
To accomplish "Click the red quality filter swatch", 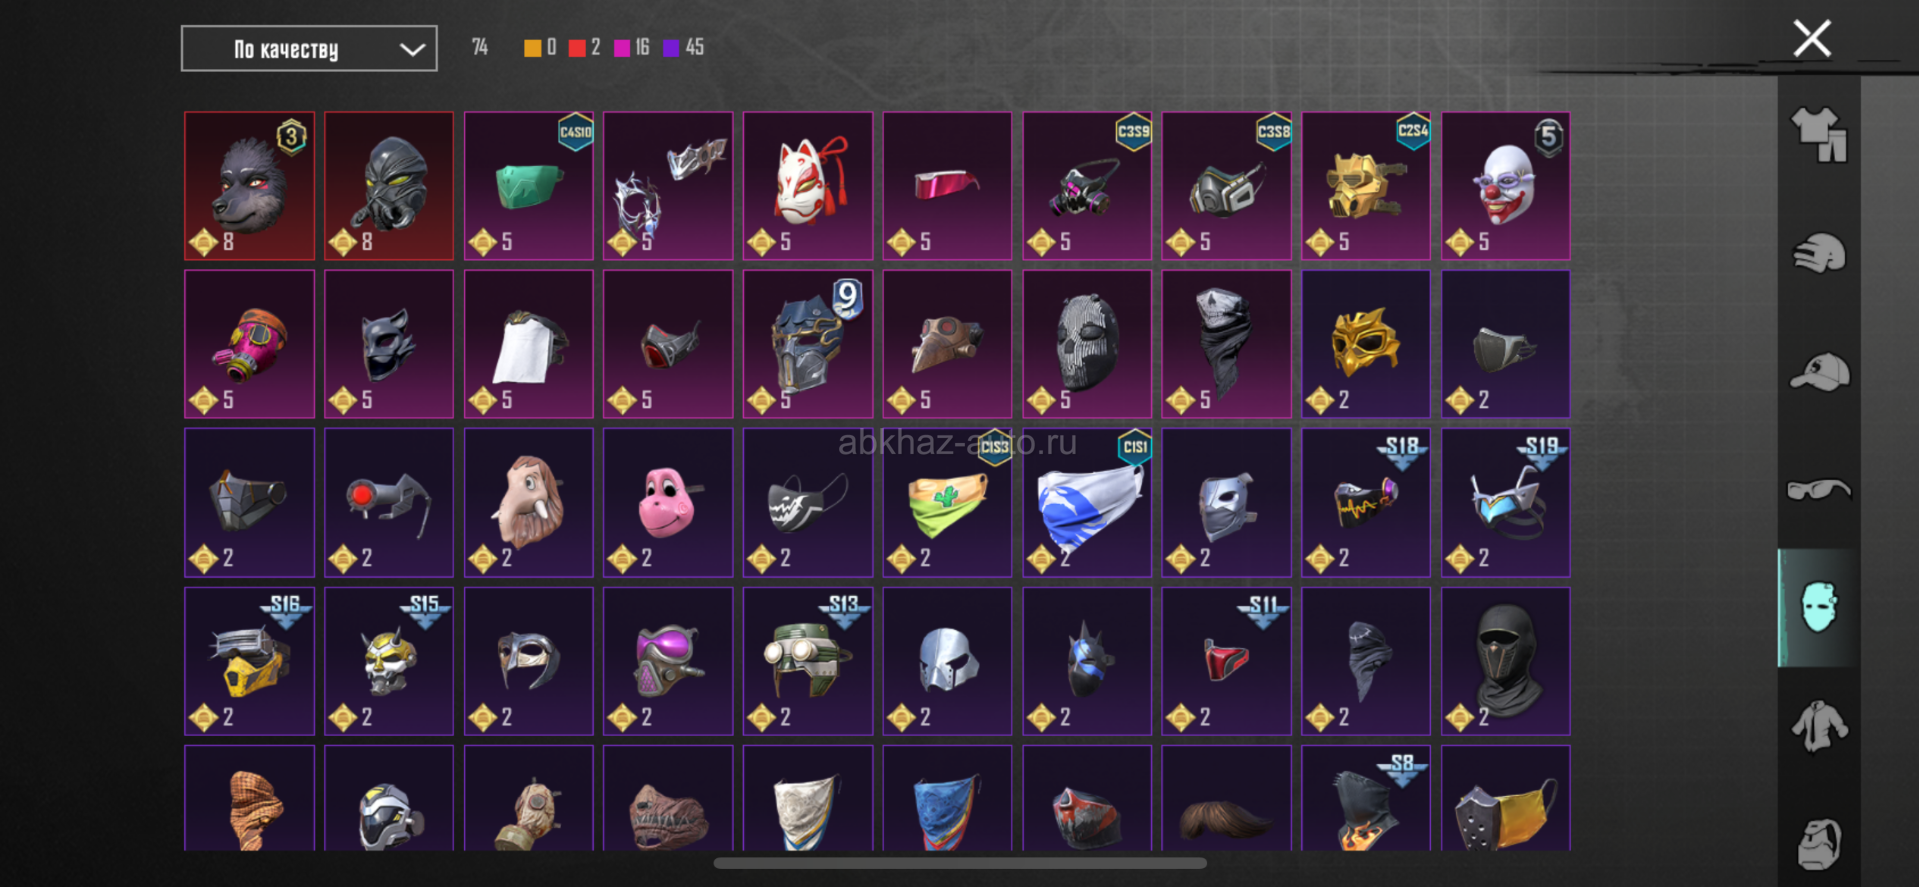I will coord(577,48).
